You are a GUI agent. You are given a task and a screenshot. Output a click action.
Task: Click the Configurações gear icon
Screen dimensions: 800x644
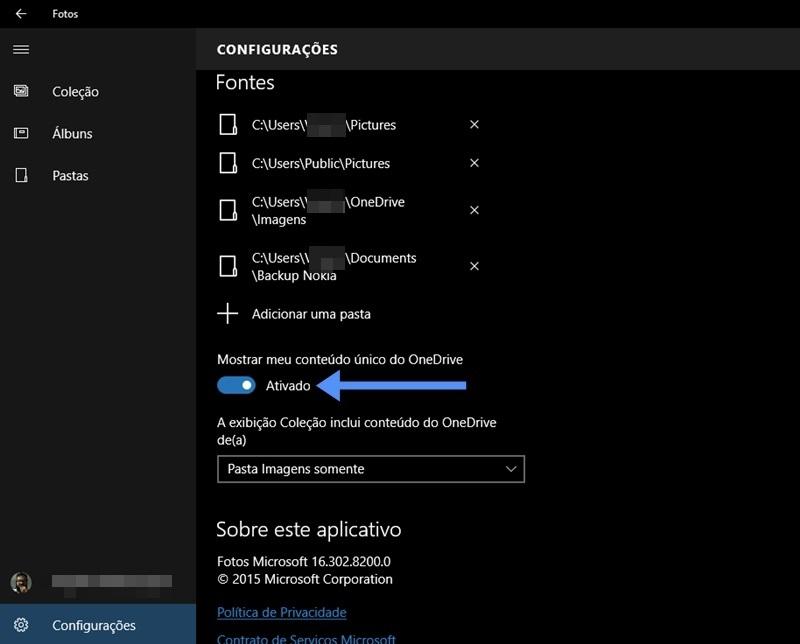tap(21, 625)
